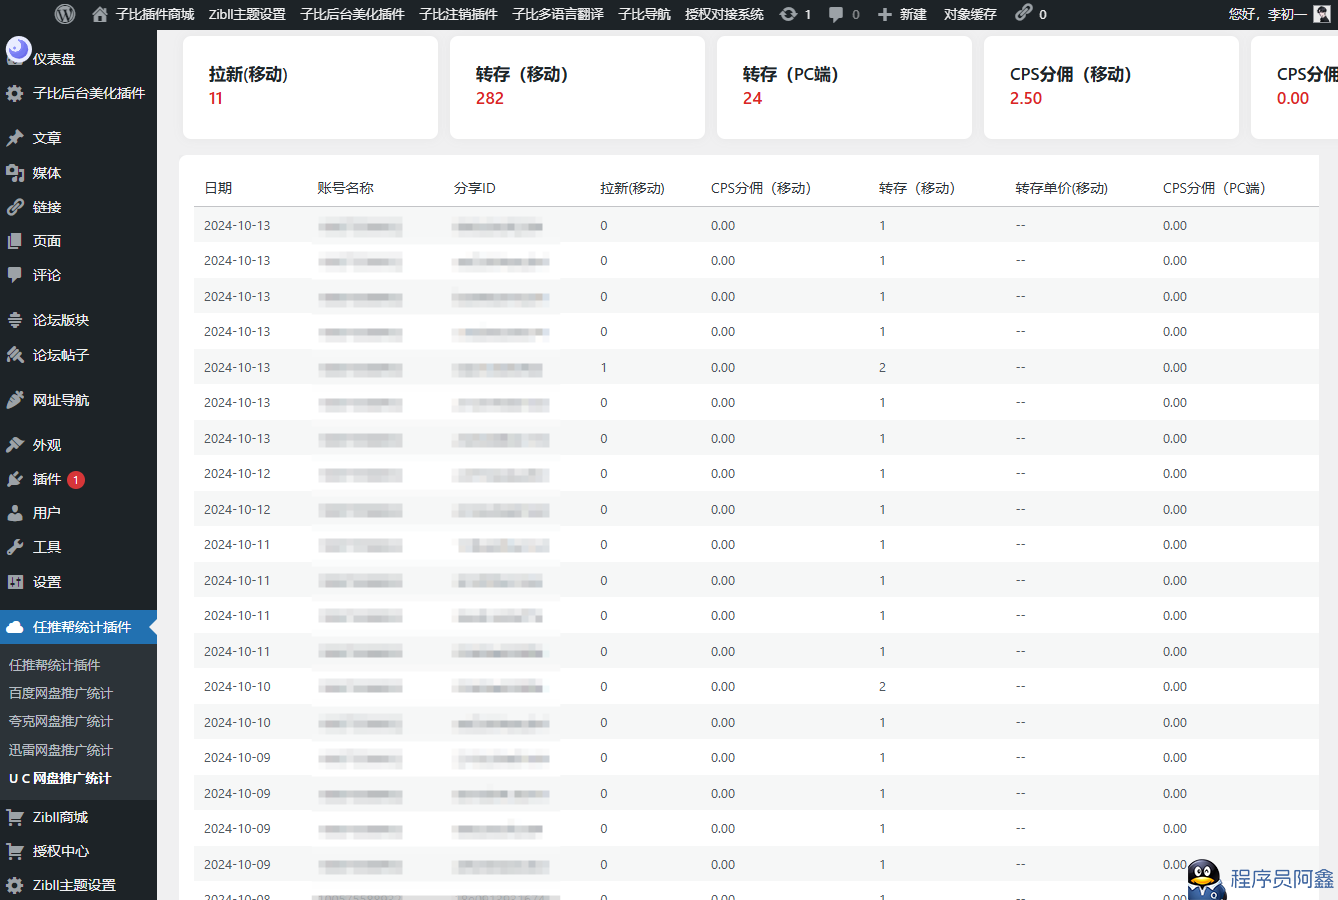Click the 论坛版块 sidebar icon
1338x900 pixels.
[15, 320]
